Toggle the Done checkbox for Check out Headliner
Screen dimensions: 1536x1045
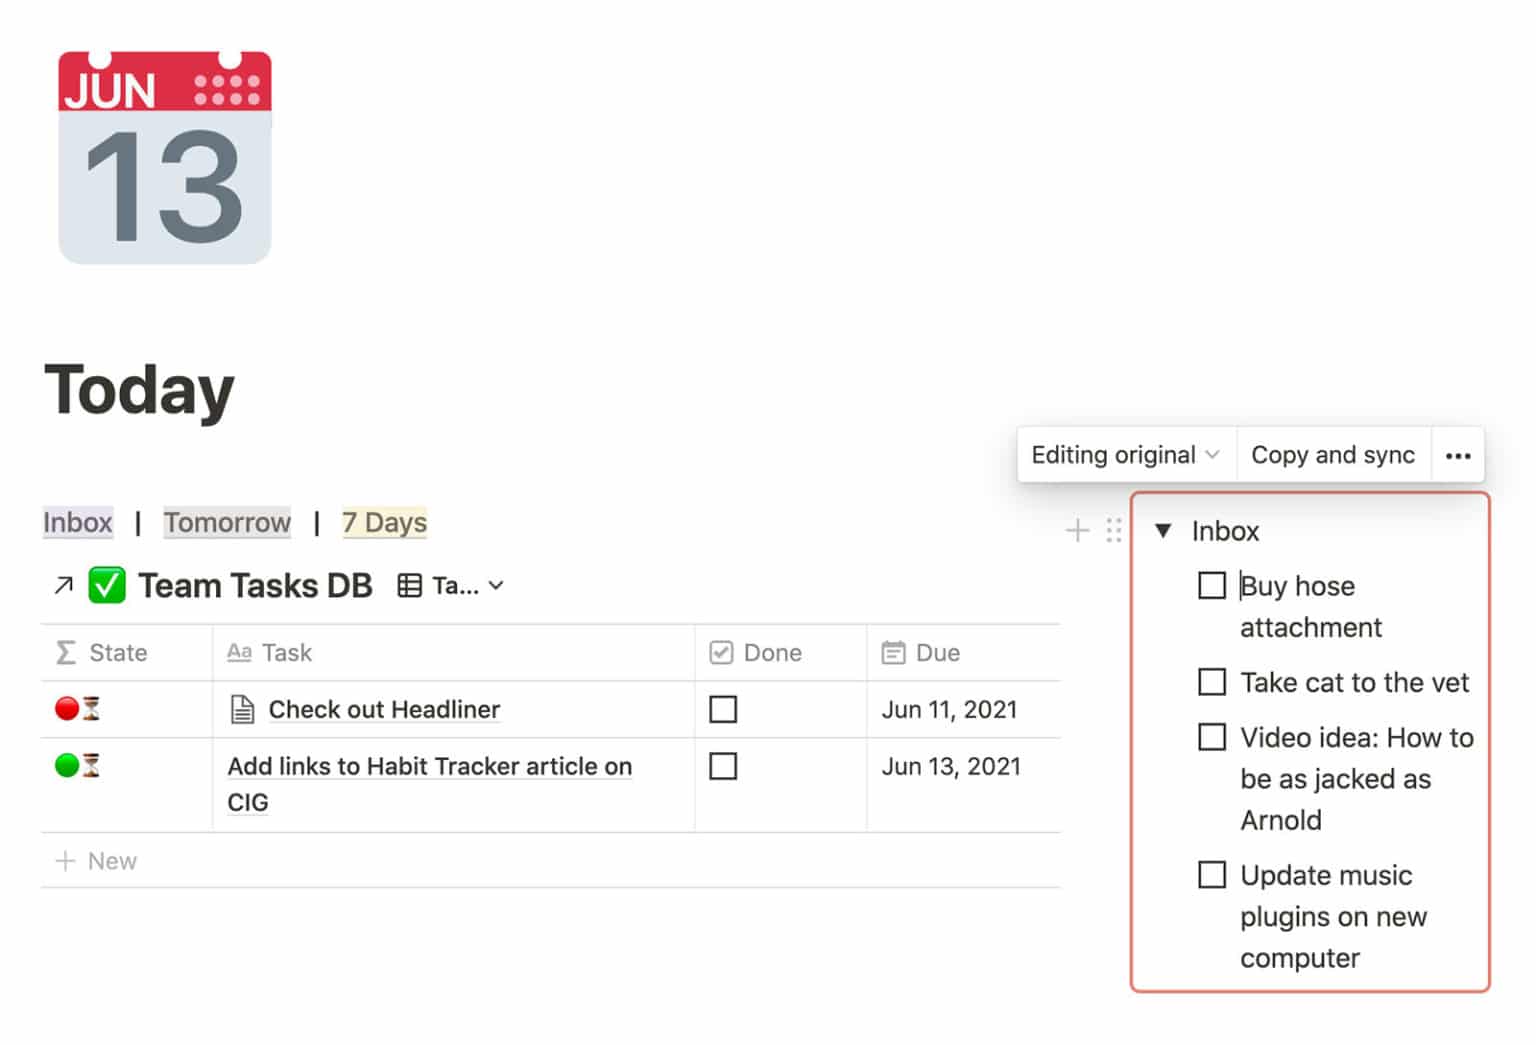coord(722,709)
